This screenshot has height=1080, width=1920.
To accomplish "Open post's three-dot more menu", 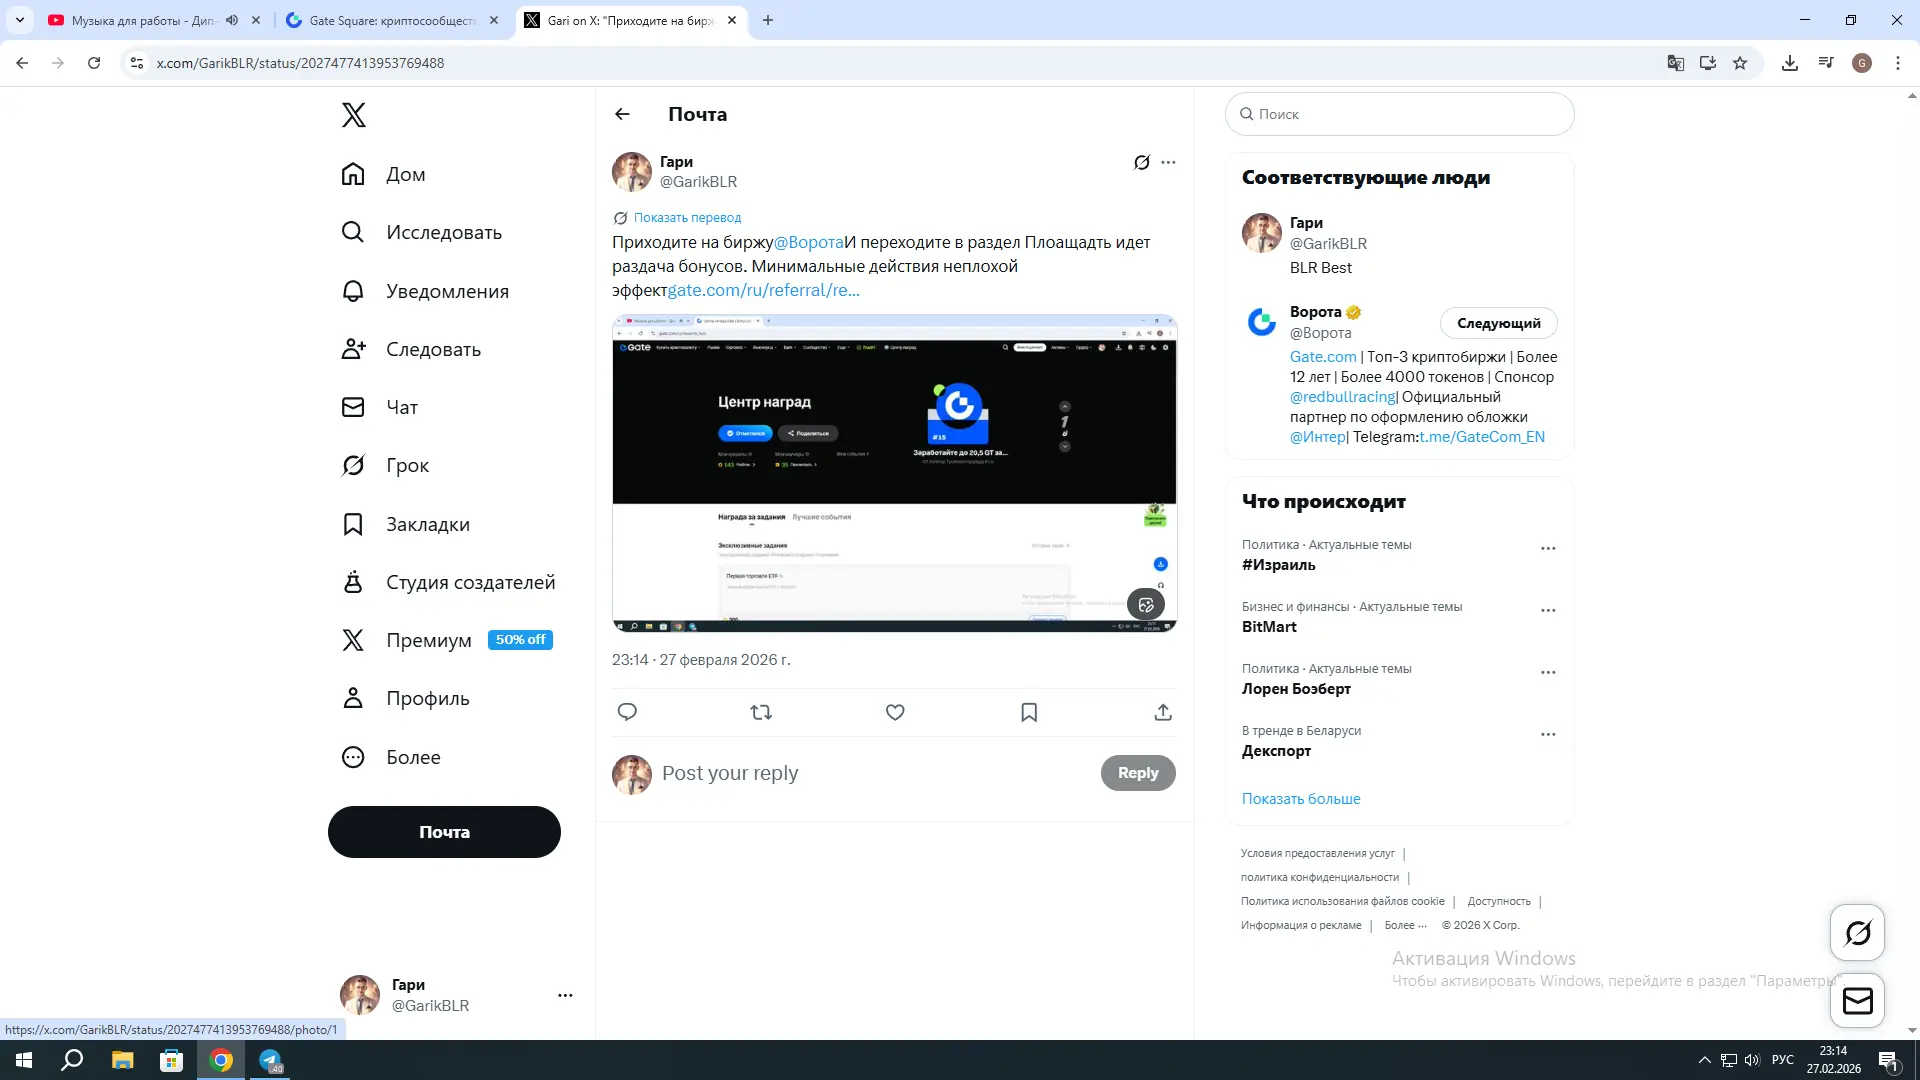I will [x=1168, y=162].
